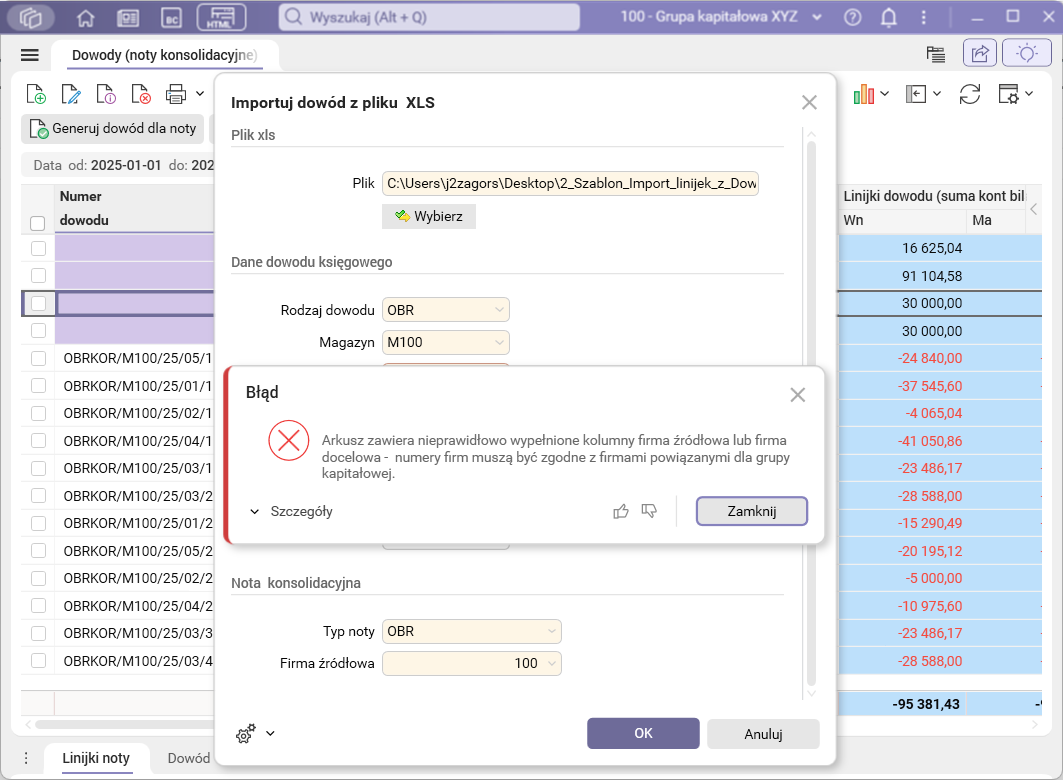Open the bottom tabs three-dot menu

[26, 758]
